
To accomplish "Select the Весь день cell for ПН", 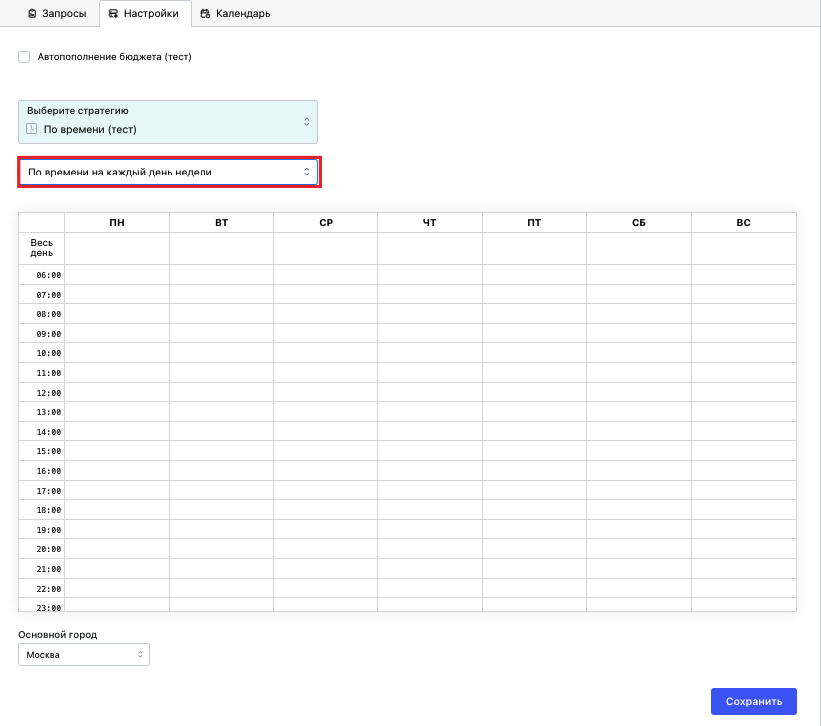I will tap(117, 249).
